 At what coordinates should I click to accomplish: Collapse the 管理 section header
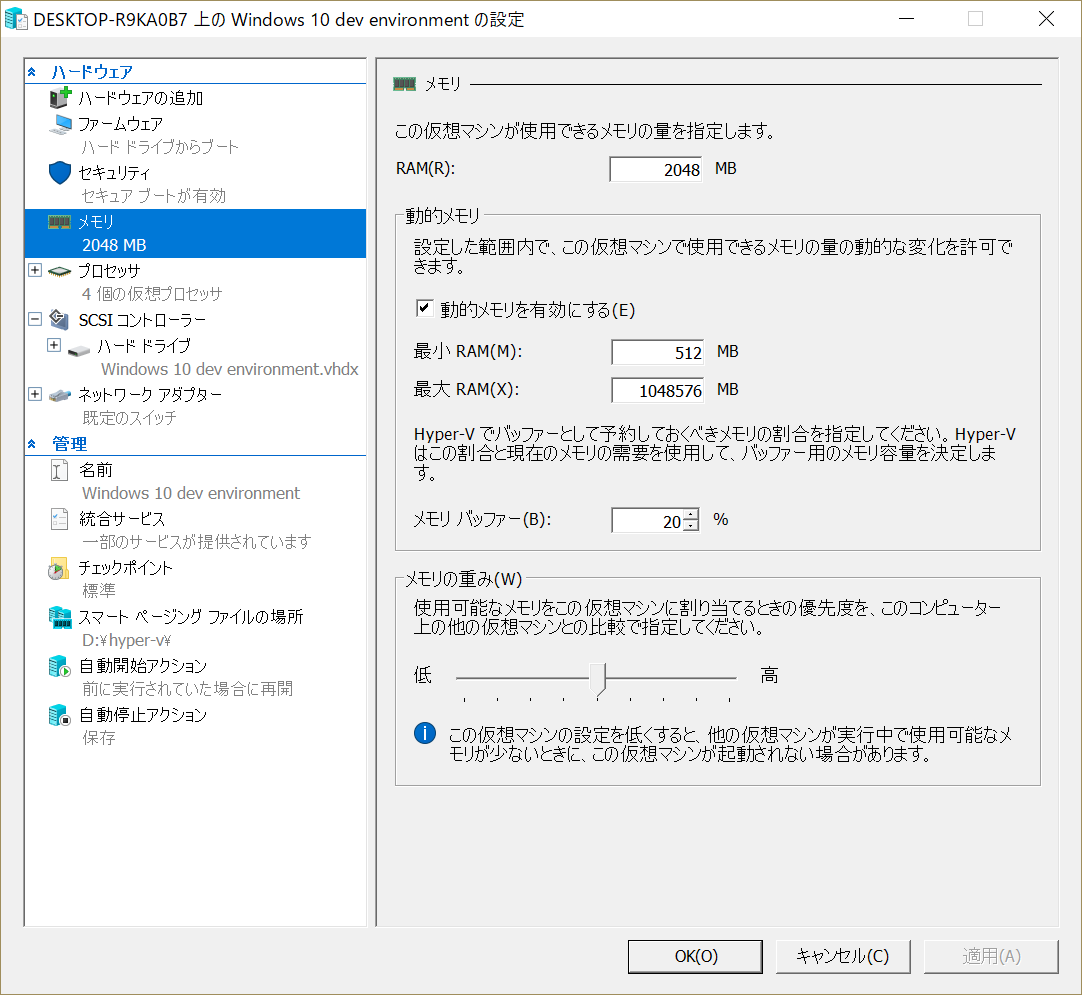point(33,443)
